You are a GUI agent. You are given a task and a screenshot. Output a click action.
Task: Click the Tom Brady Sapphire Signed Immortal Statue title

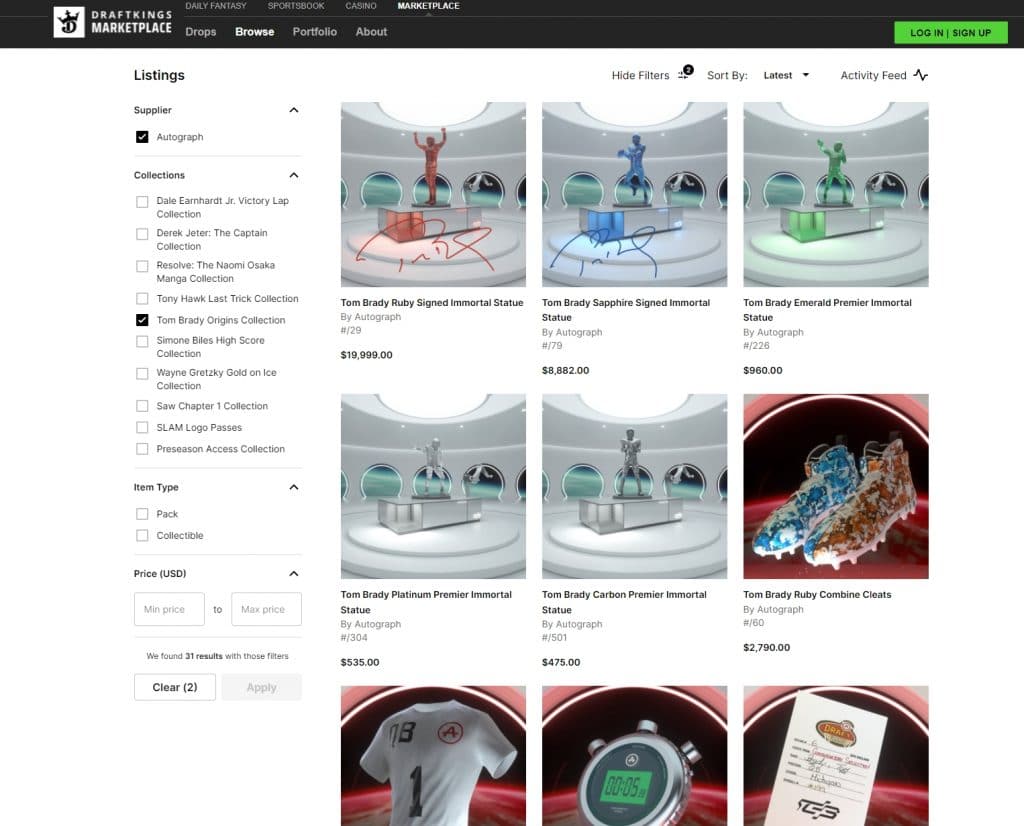click(x=626, y=310)
